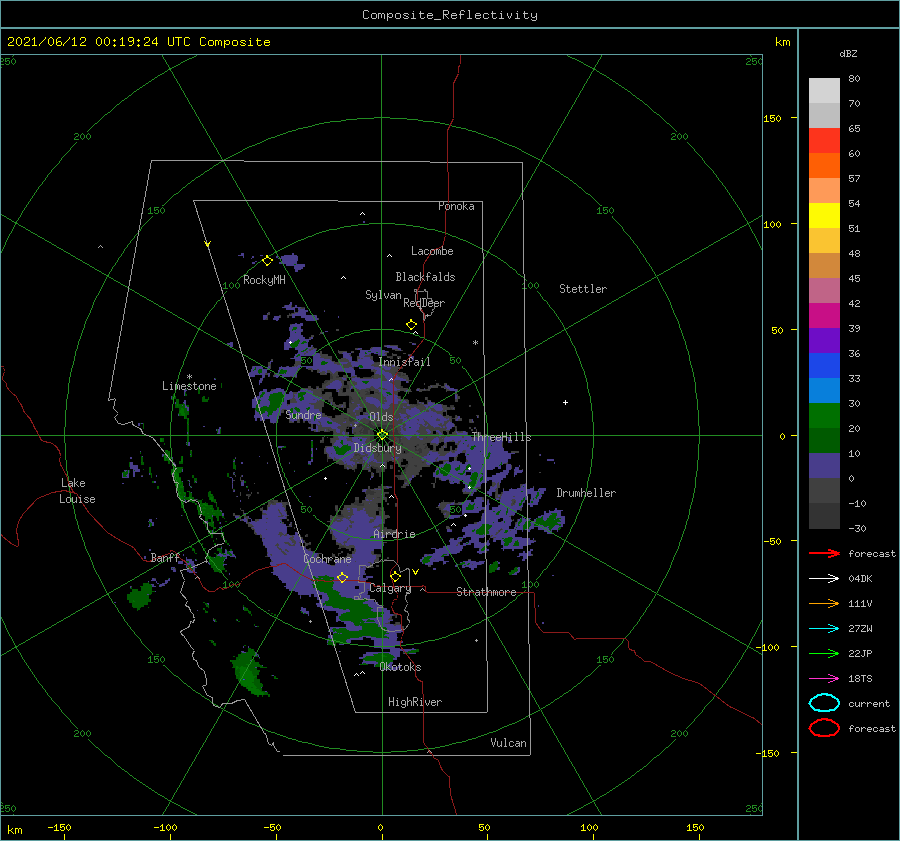Click the yellow diamond marker beside RockyMH
900x841 pixels.
coord(267,261)
